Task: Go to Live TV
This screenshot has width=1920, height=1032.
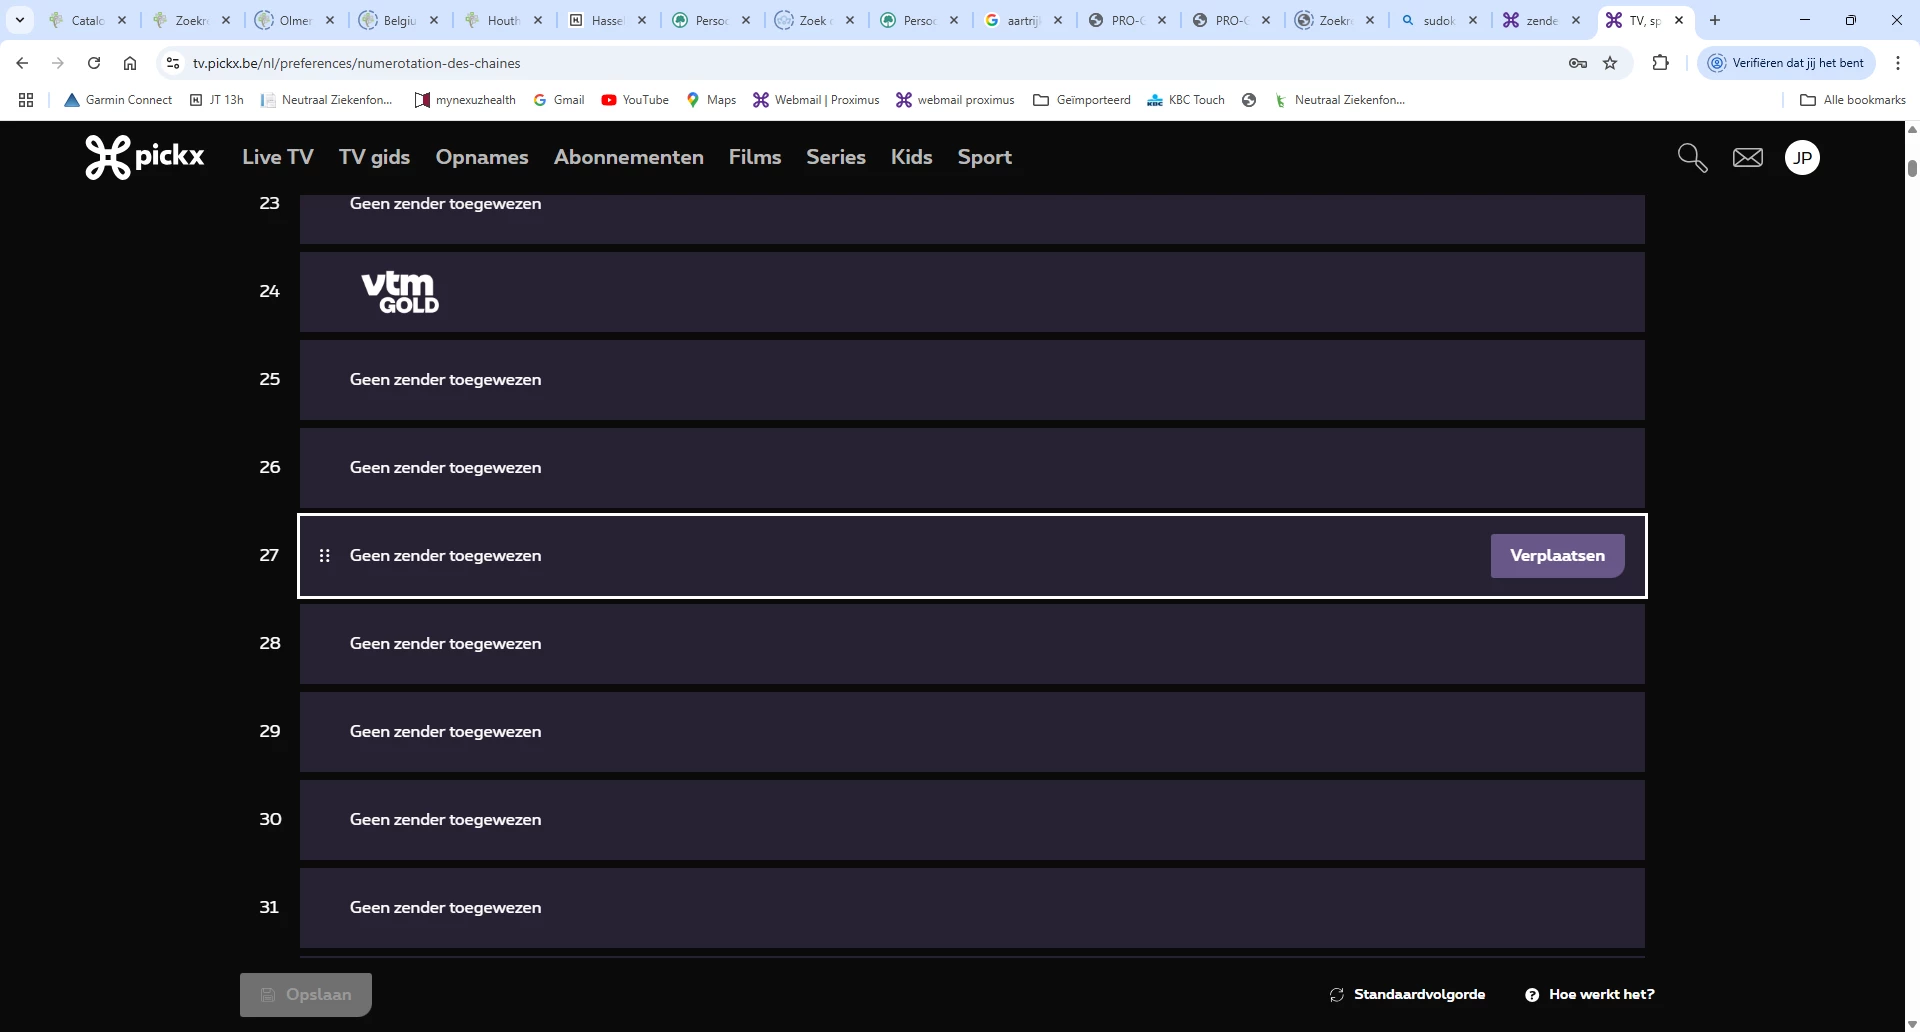Action: (x=278, y=157)
